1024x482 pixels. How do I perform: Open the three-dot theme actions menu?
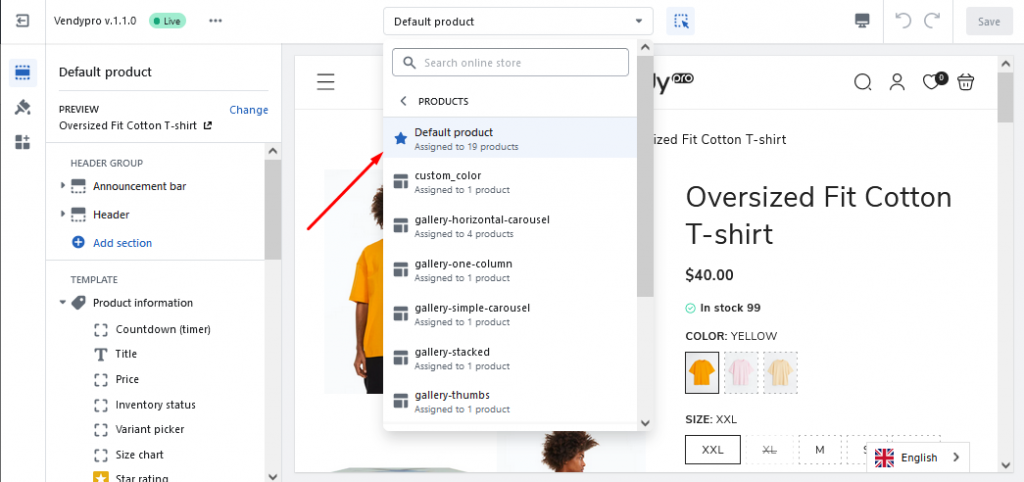(x=216, y=21)
